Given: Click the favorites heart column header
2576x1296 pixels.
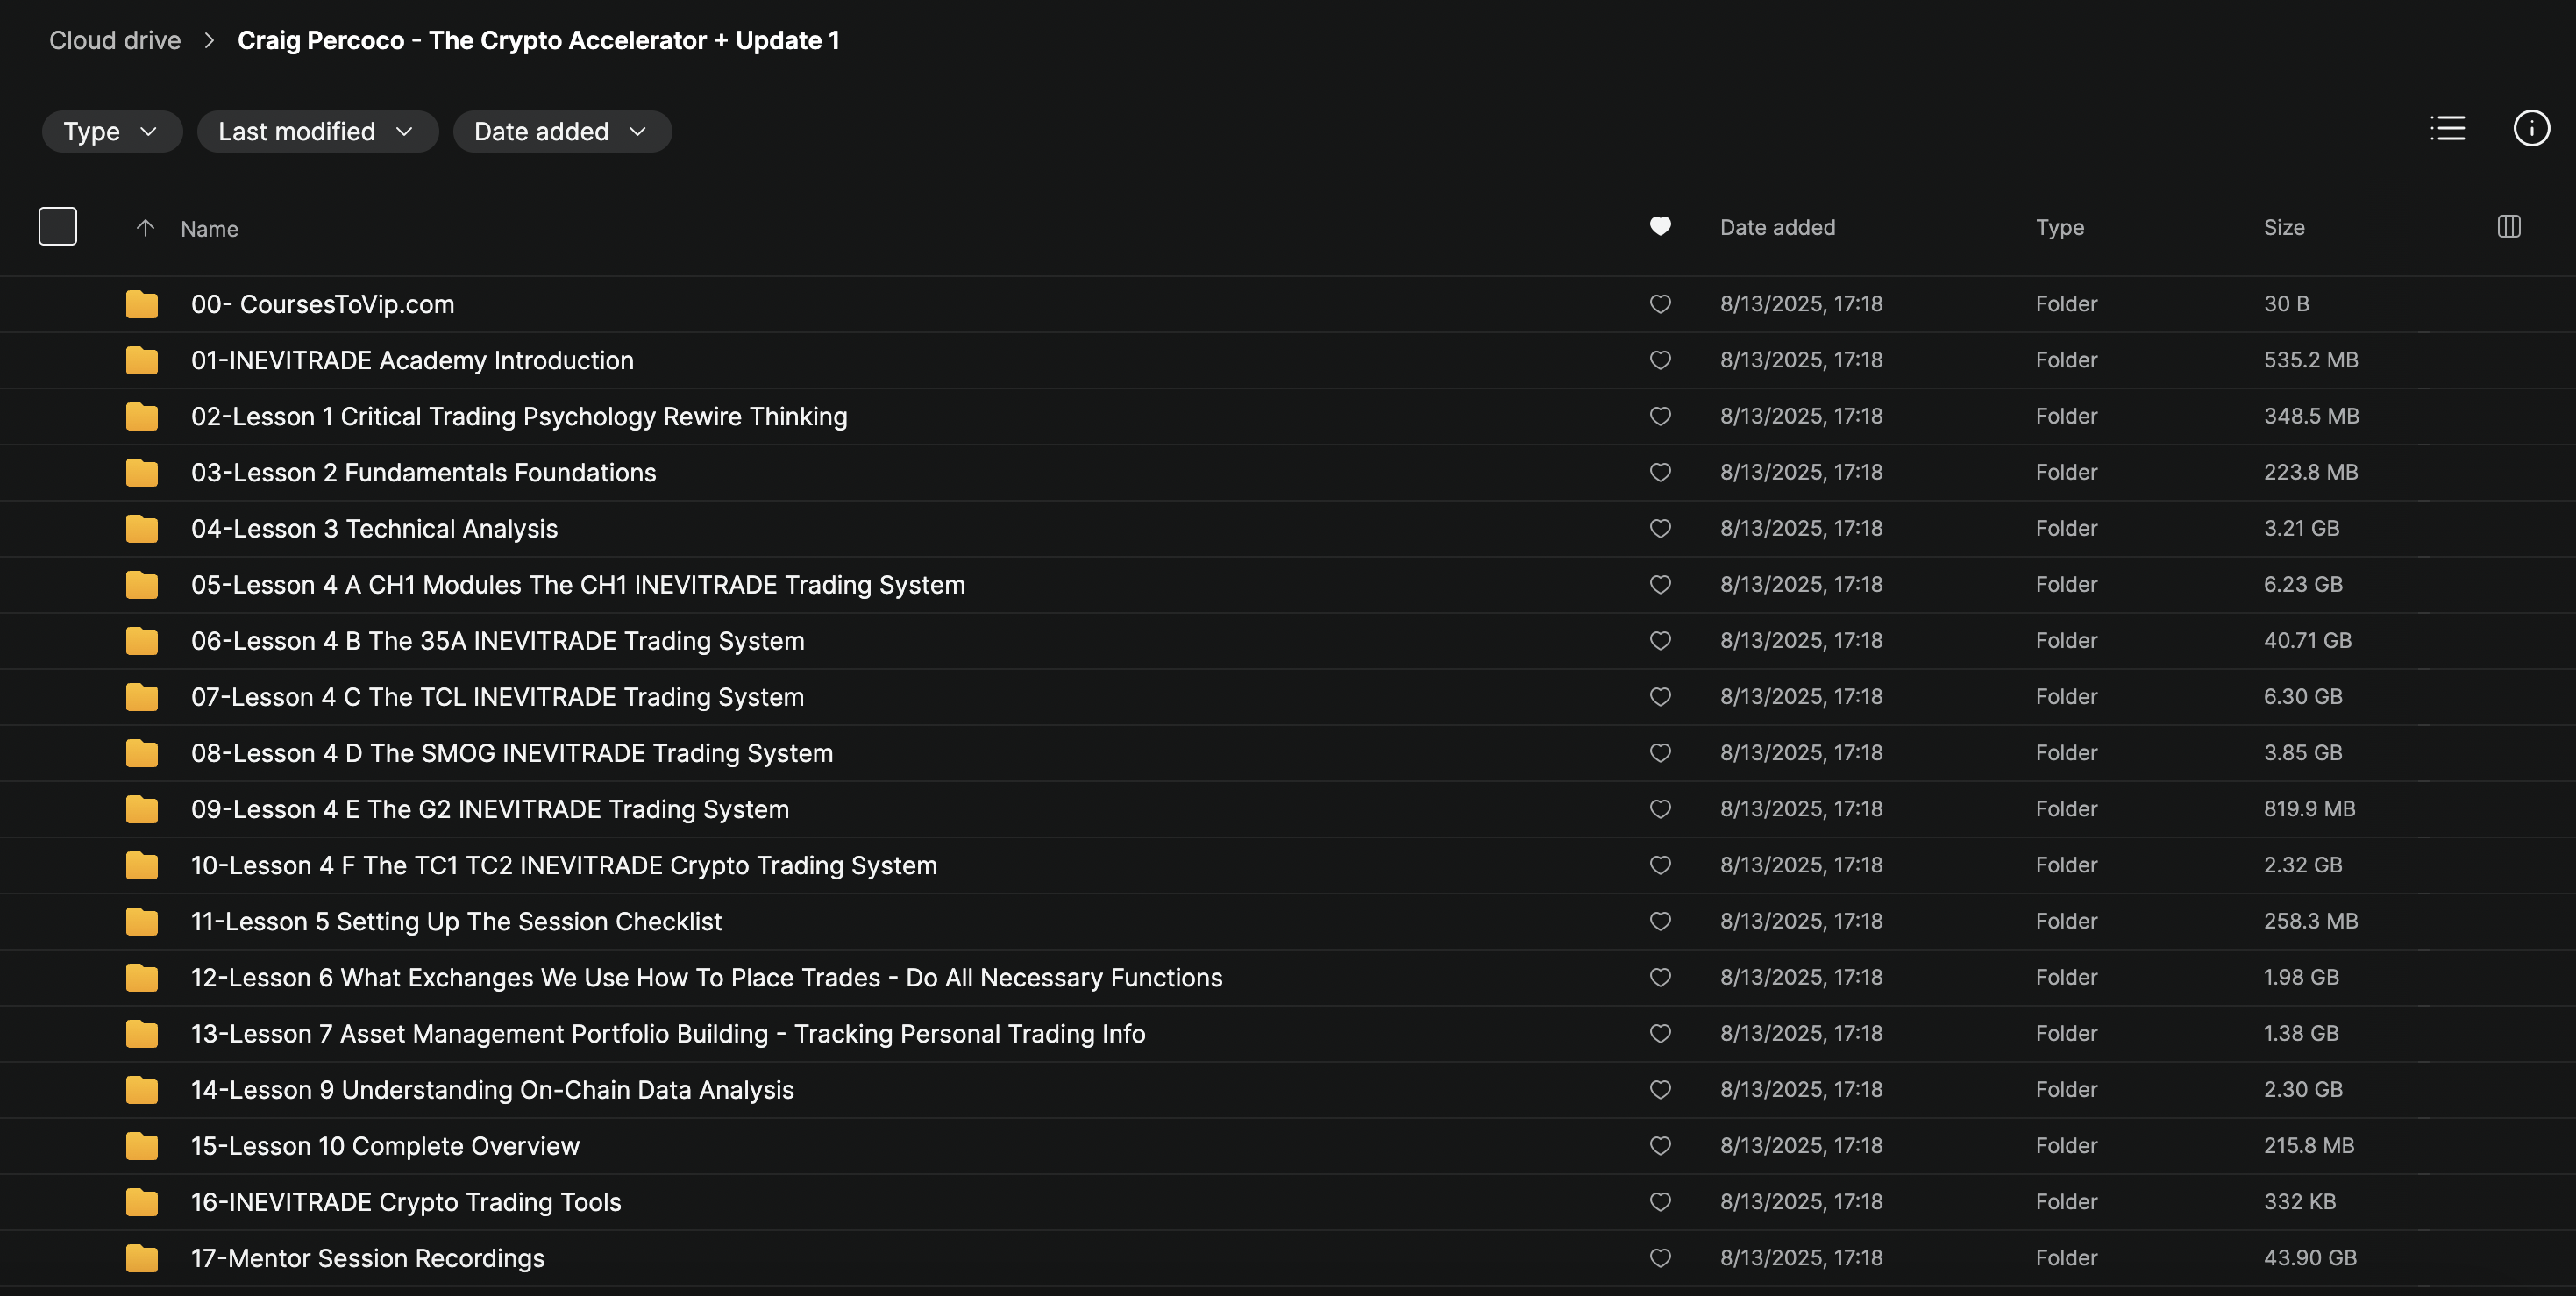Looking at the screenshot, I should tap(1660, 227).
